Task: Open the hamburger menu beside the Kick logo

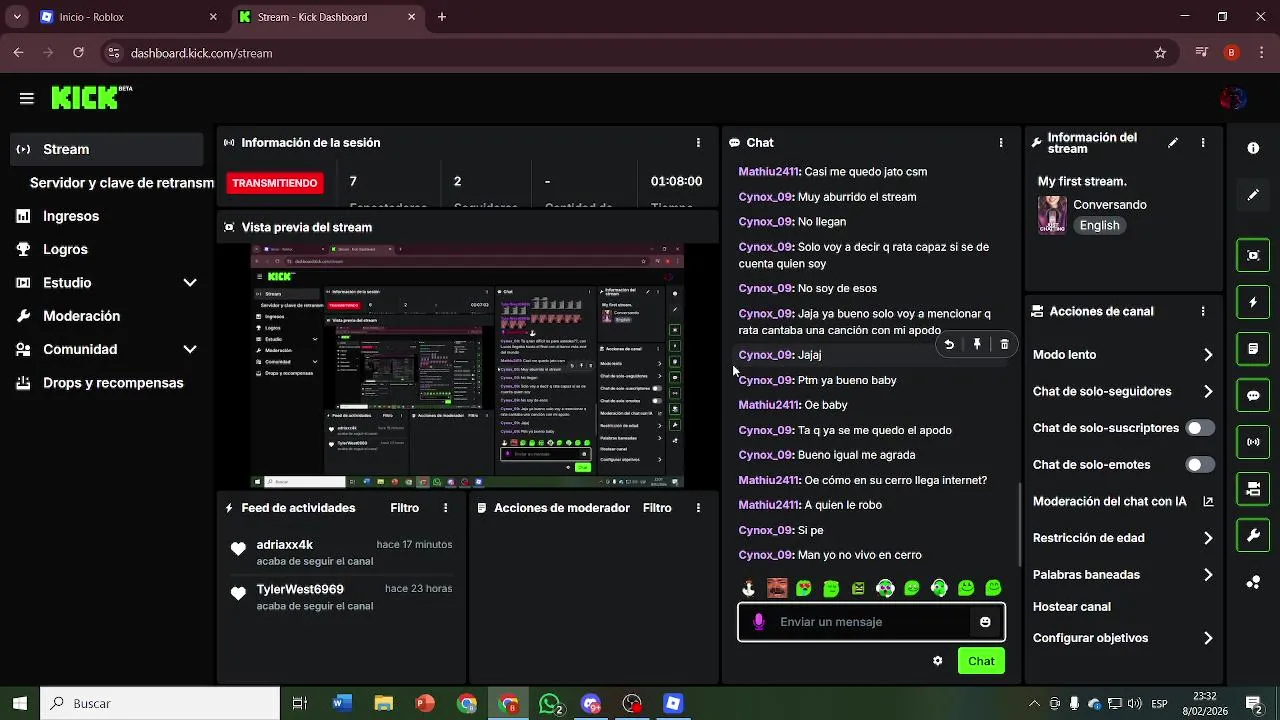Action: tap(27, 98)
